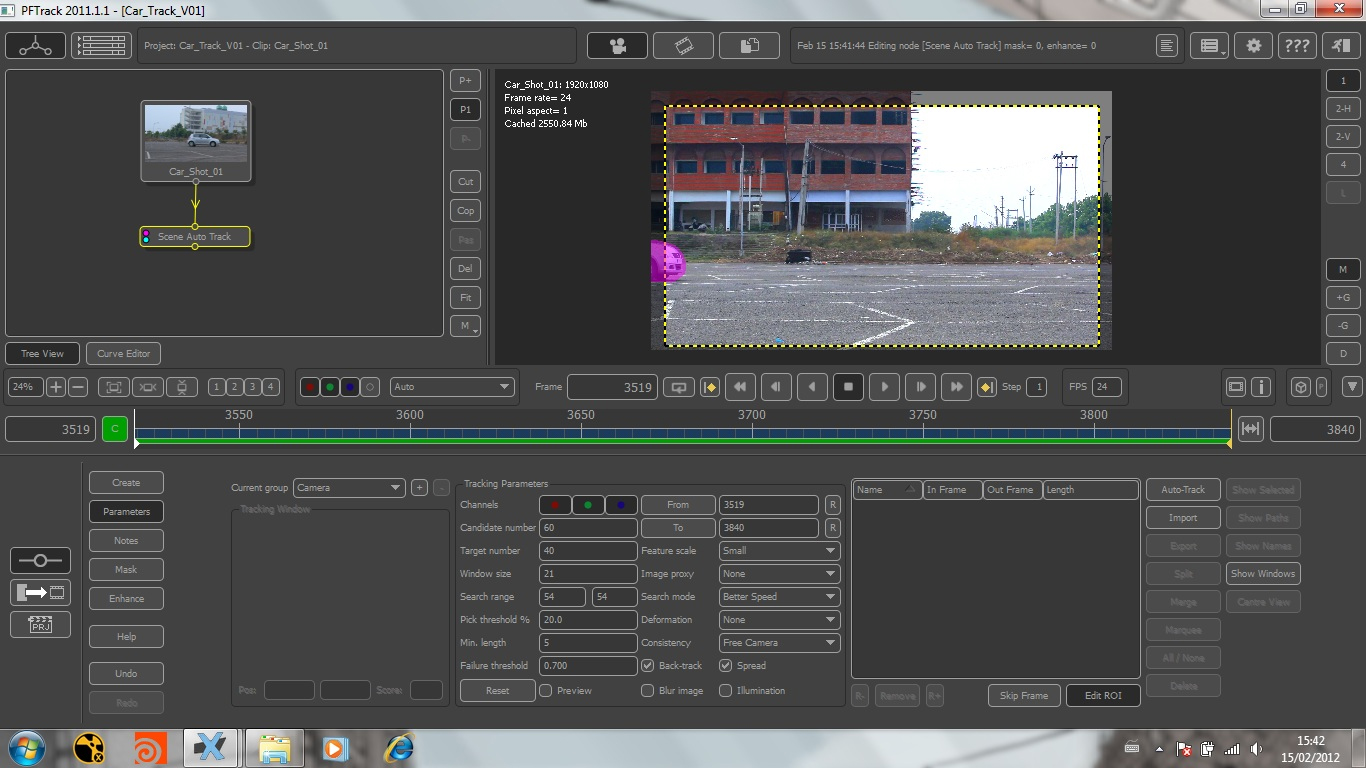Open the Parameters section
This screenshot has width=1366, height=768.
tap(126, 511)
